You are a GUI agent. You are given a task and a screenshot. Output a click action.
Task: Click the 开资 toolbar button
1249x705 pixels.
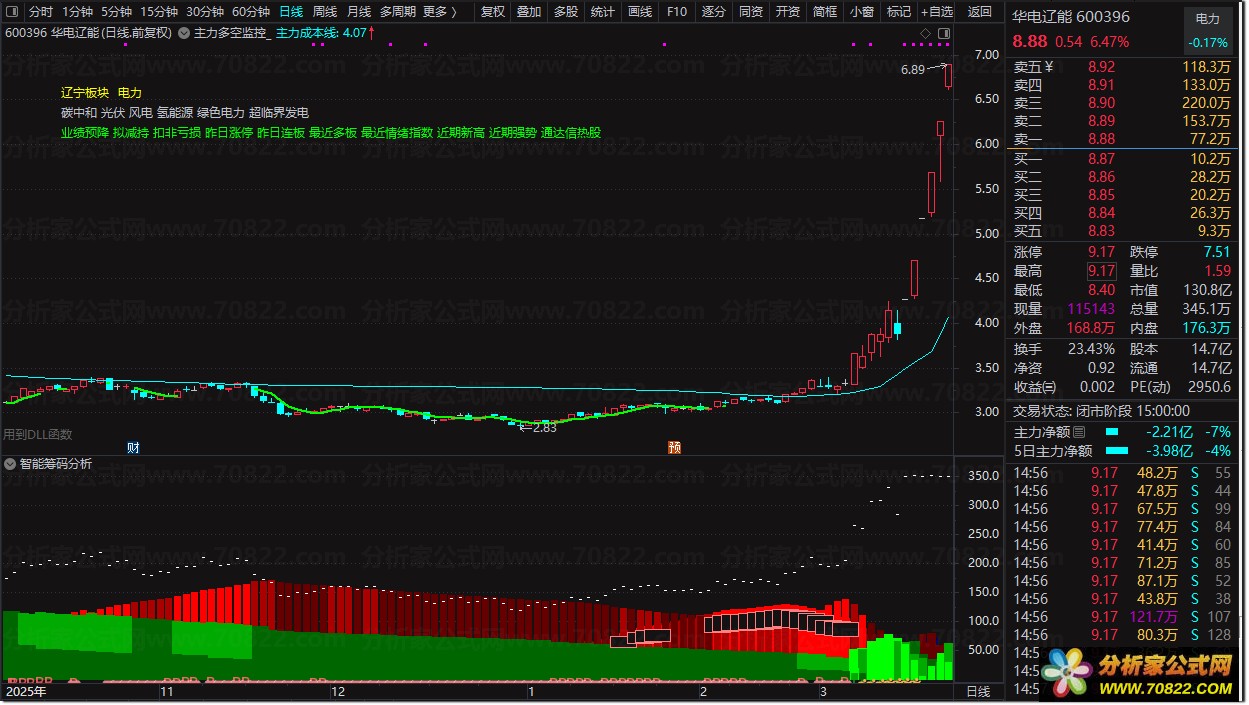pyautogui.click(x=787, y=12)
